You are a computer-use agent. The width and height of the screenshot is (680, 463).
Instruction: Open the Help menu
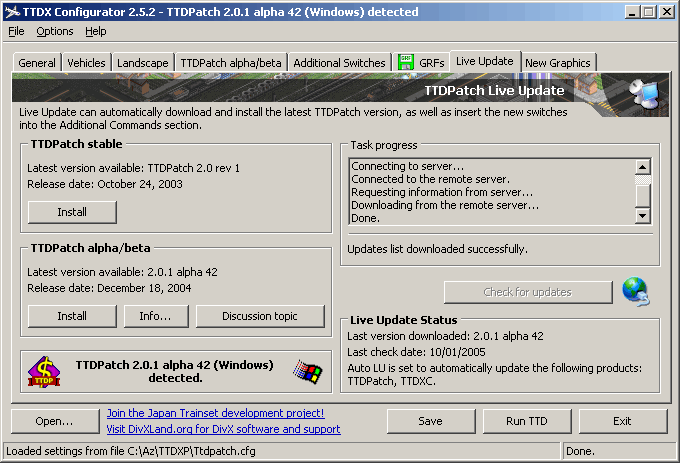[x=95, y=31]
